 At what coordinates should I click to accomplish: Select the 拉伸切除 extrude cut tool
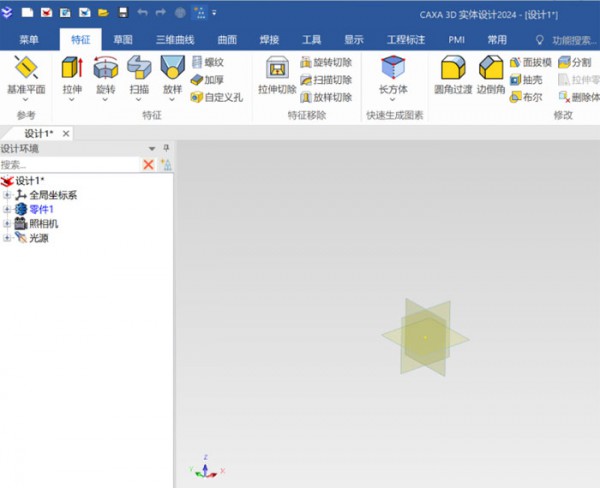click(x=277, y=75)
